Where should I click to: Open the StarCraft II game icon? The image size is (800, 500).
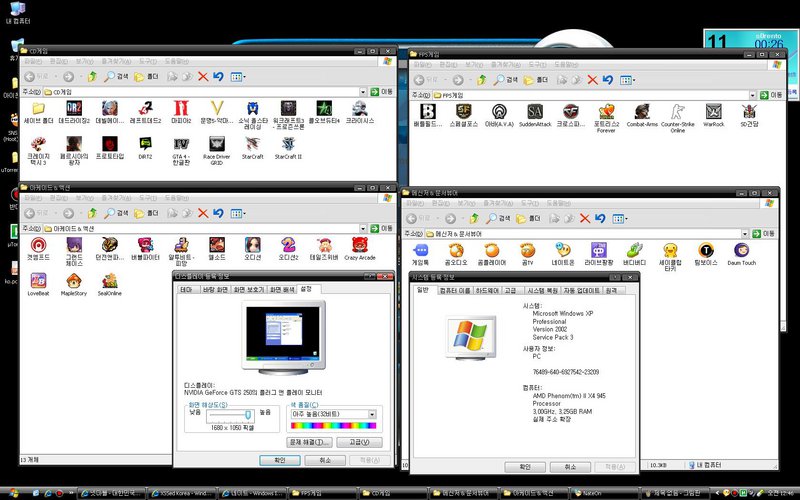(x=287, y=143)
